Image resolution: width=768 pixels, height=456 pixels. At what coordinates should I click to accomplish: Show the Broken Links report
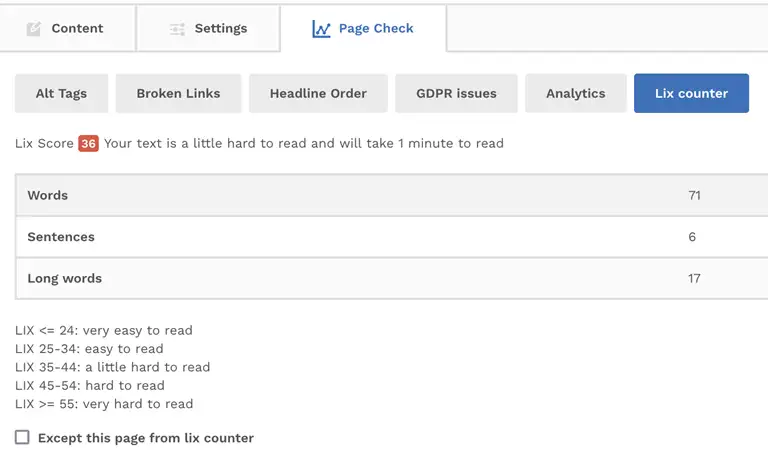click(x=178, y=94)
